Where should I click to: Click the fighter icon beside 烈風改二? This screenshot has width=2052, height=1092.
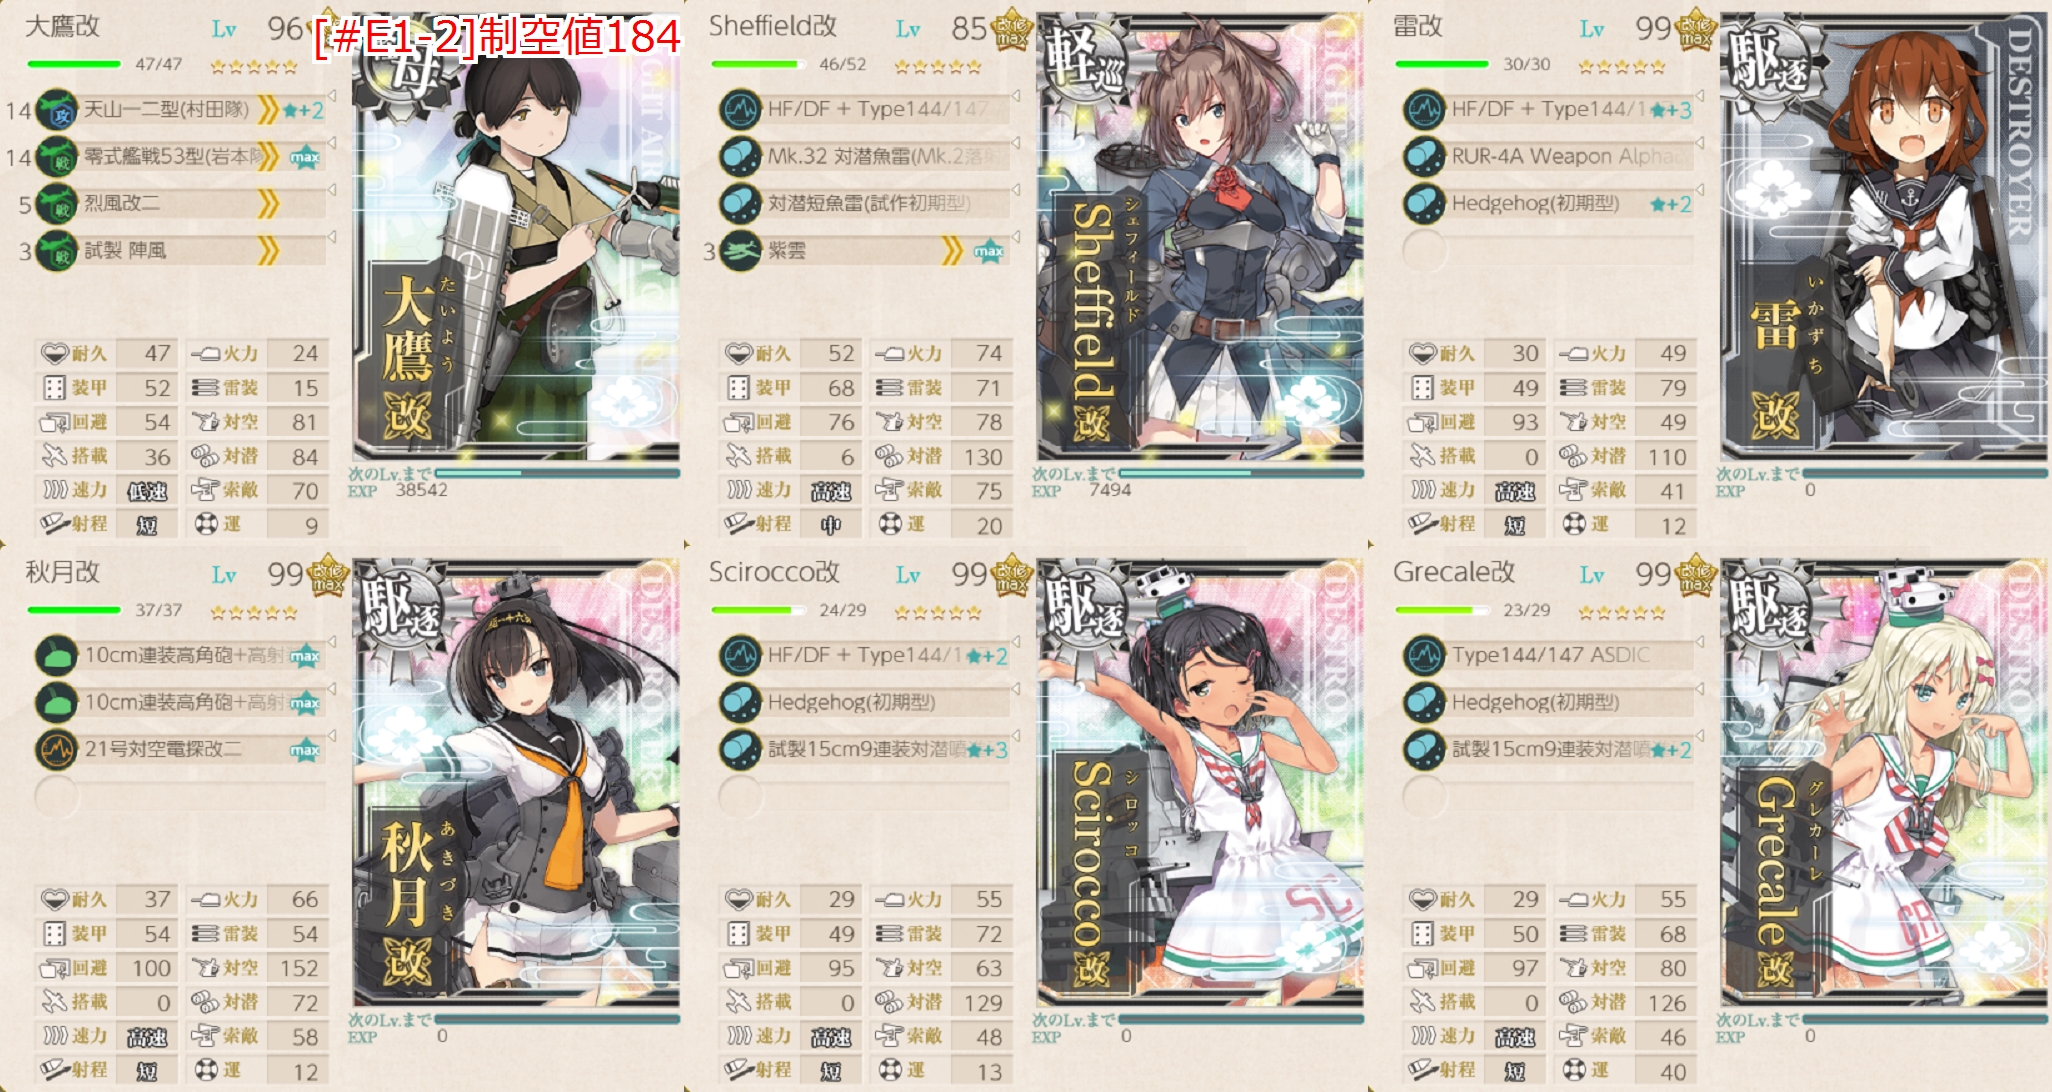[56, 204]
